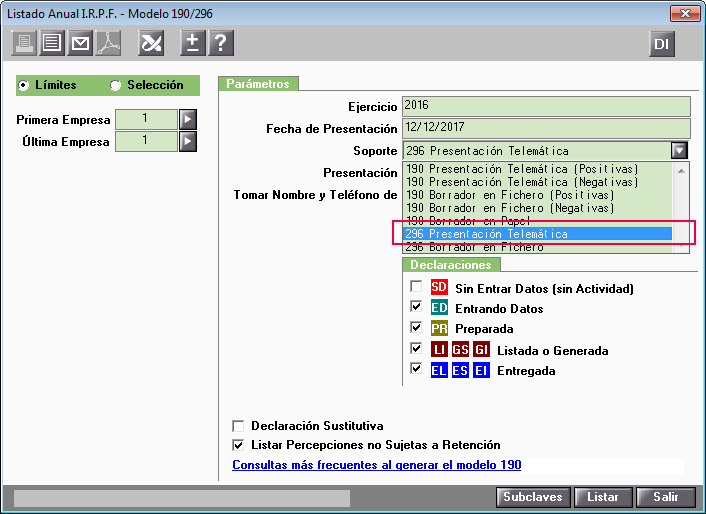Open the Consultas más frecuentes link
The height and width of the screenshot is (514, 706).
click(377, 465)
